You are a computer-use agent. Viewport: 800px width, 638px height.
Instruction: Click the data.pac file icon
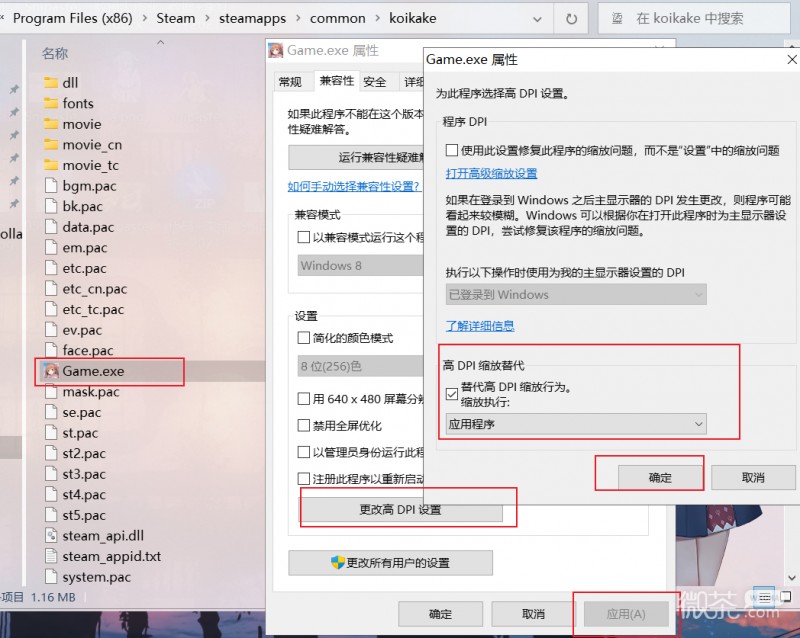click(51, 227)
